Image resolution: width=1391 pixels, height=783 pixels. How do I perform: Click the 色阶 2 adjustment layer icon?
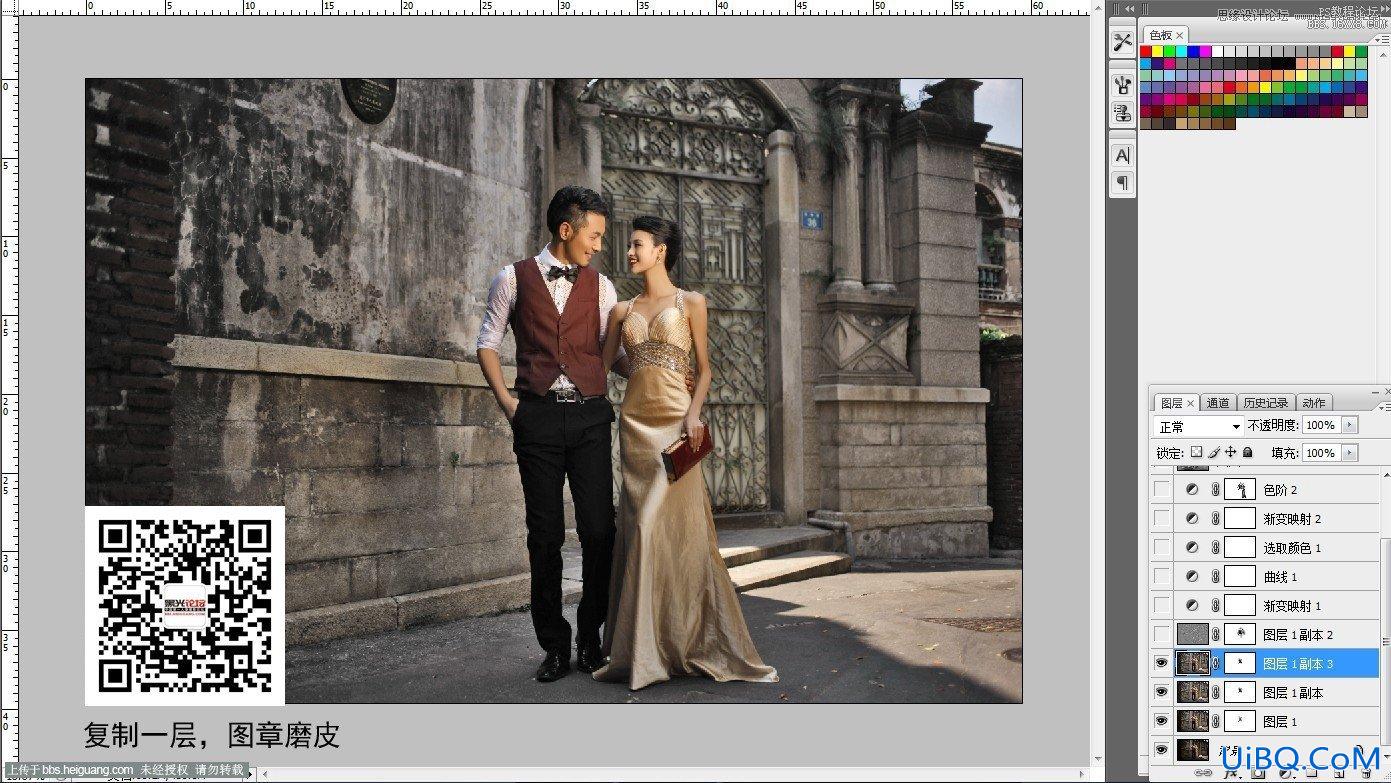[1192, 490]
